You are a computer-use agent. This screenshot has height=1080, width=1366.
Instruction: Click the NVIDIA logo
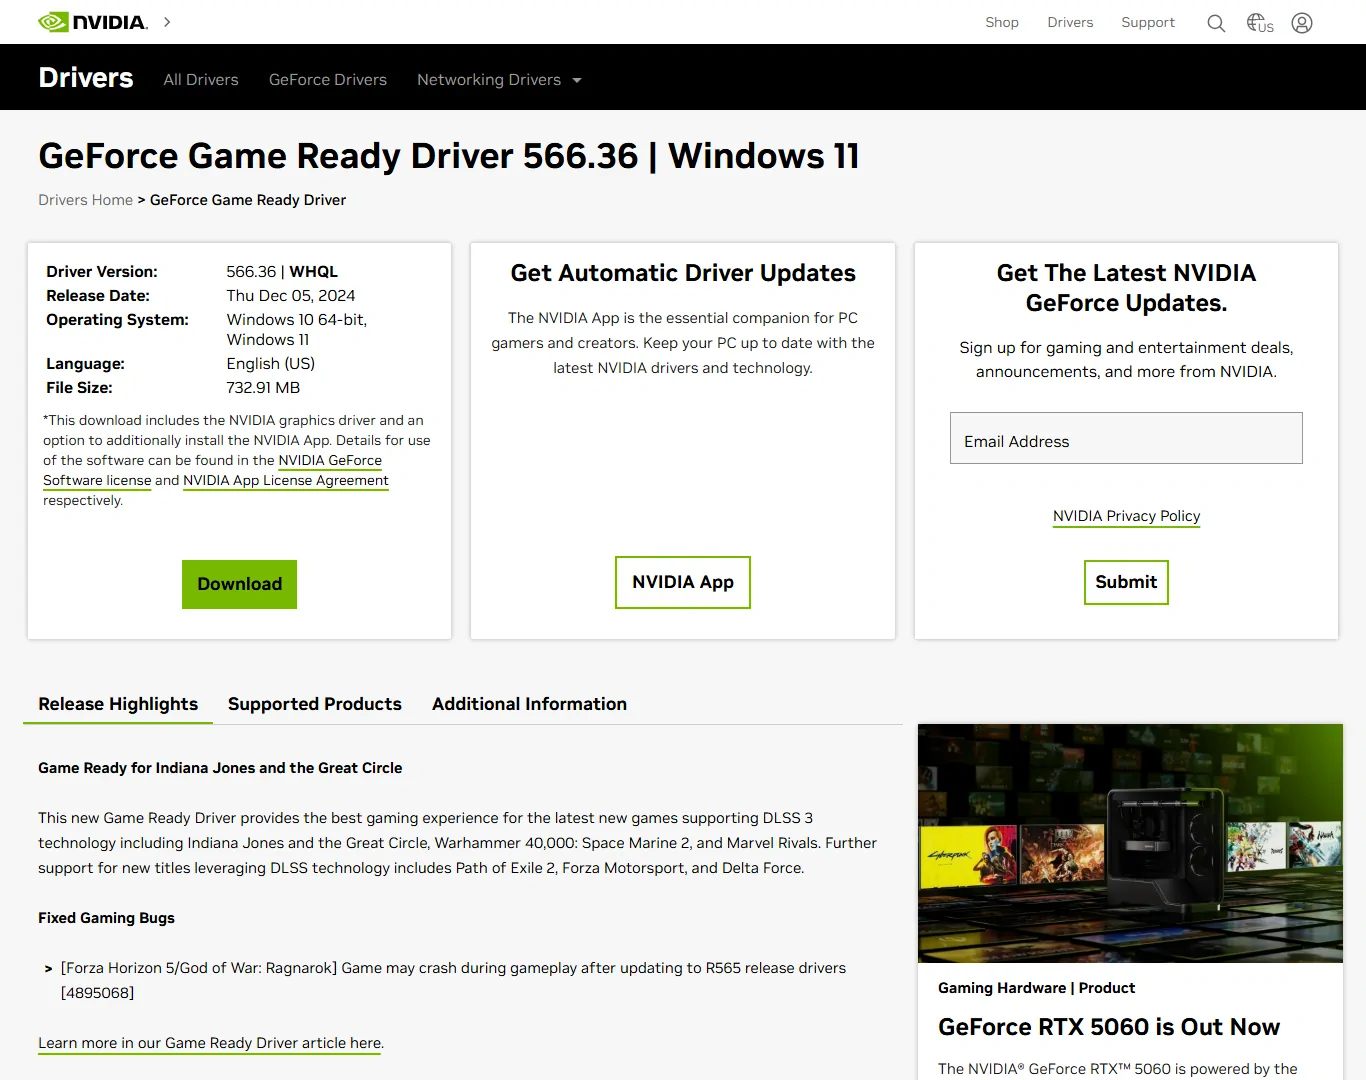92,22
